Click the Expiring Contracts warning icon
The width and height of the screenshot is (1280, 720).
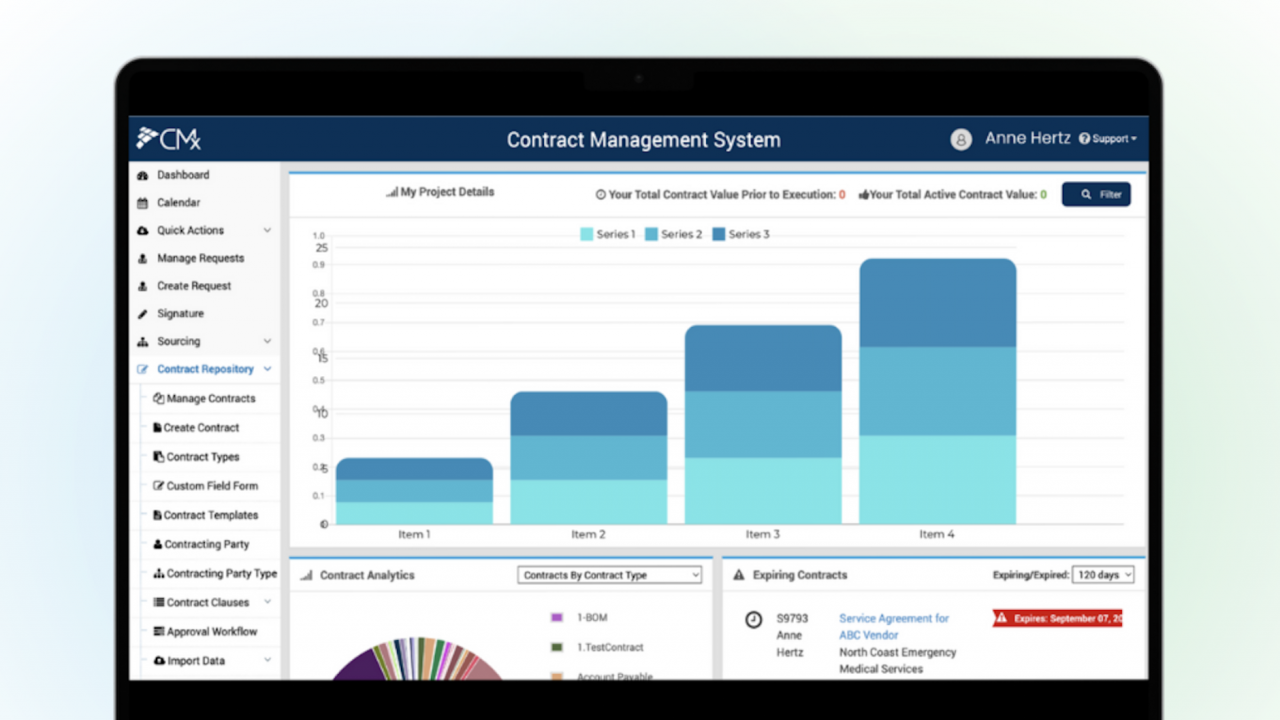[x=739, y=575]
